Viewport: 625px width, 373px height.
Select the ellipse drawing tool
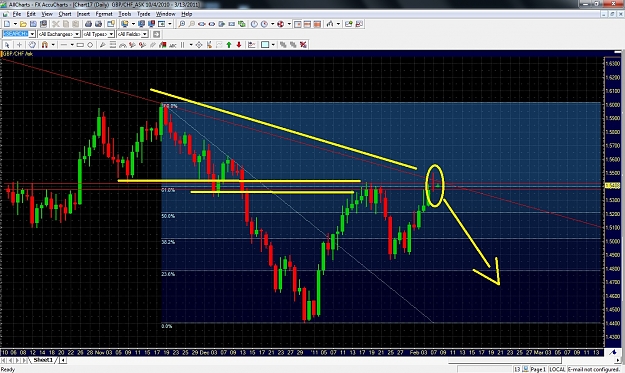pos(90,45)
